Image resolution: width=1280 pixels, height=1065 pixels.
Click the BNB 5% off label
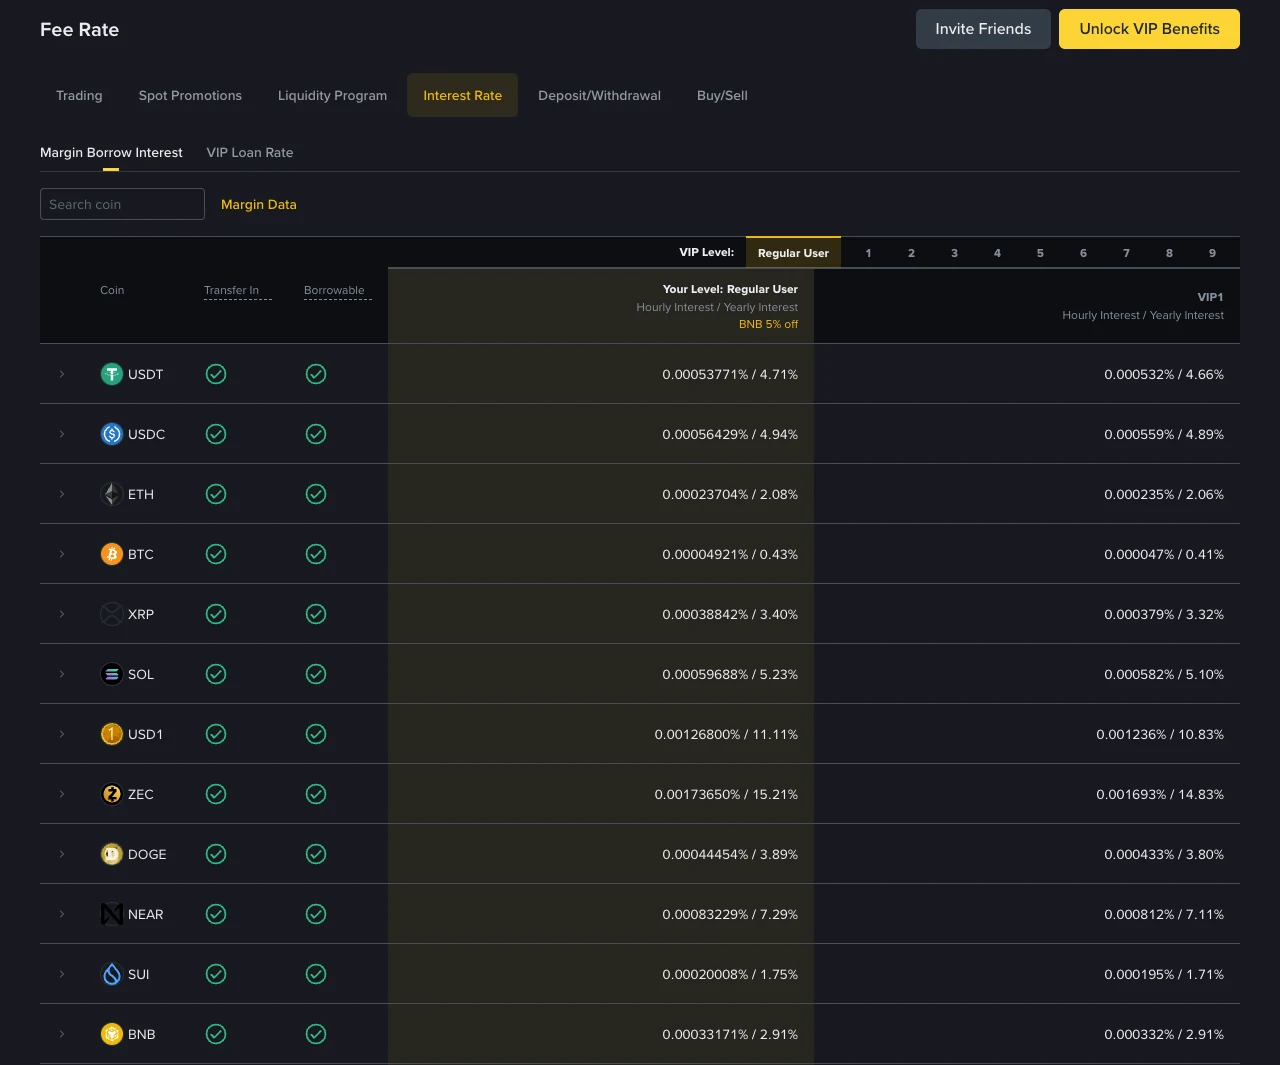768,324
